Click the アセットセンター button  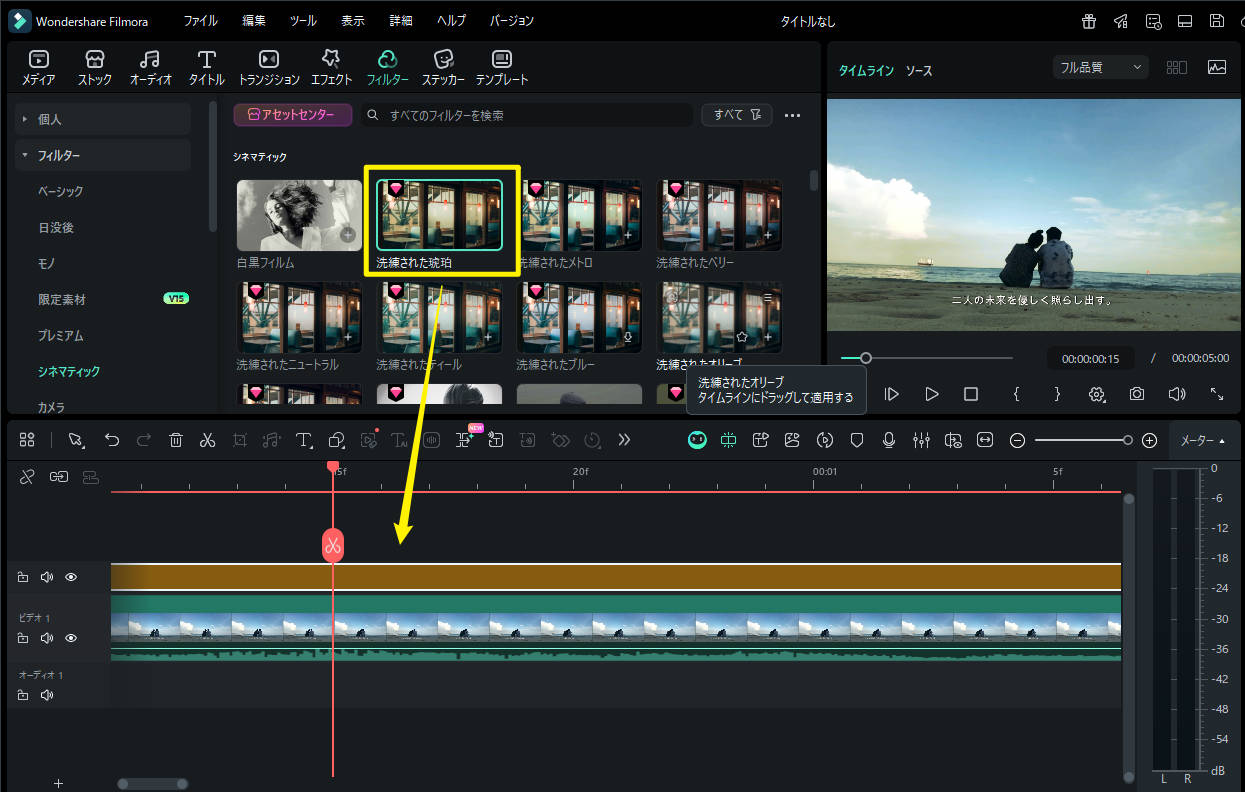293,115
